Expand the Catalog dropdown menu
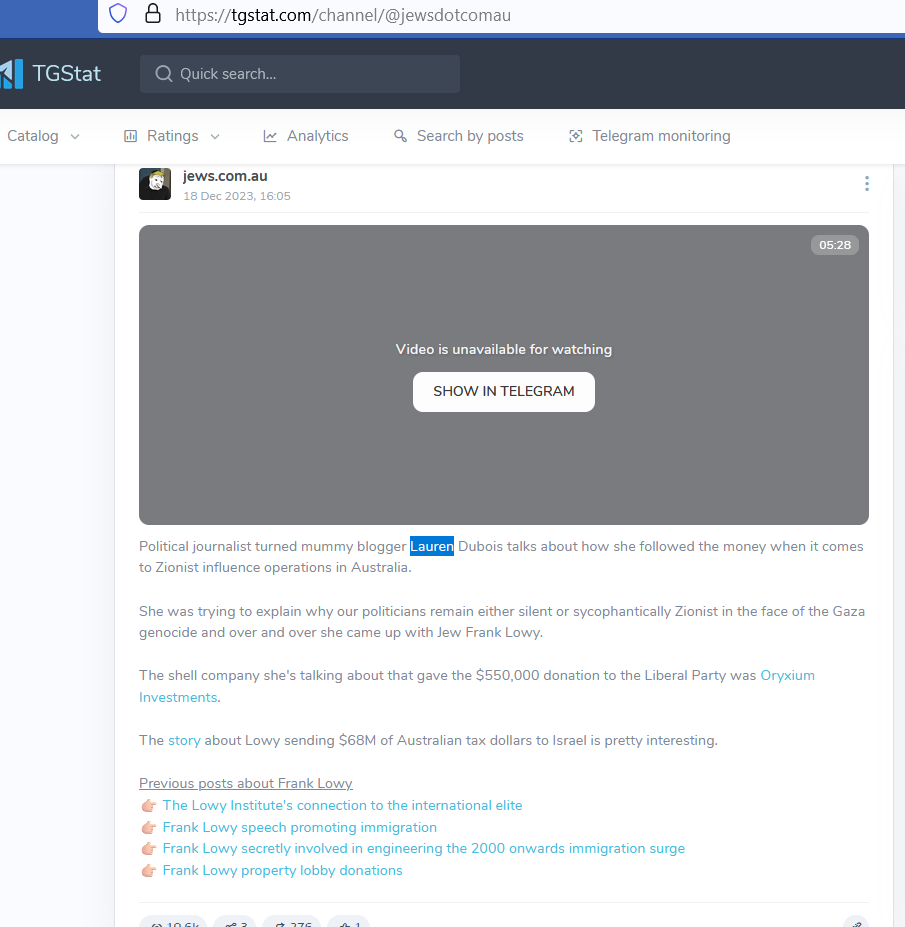Viewport: 905px width, 927px height. click(x=43, y=136)
